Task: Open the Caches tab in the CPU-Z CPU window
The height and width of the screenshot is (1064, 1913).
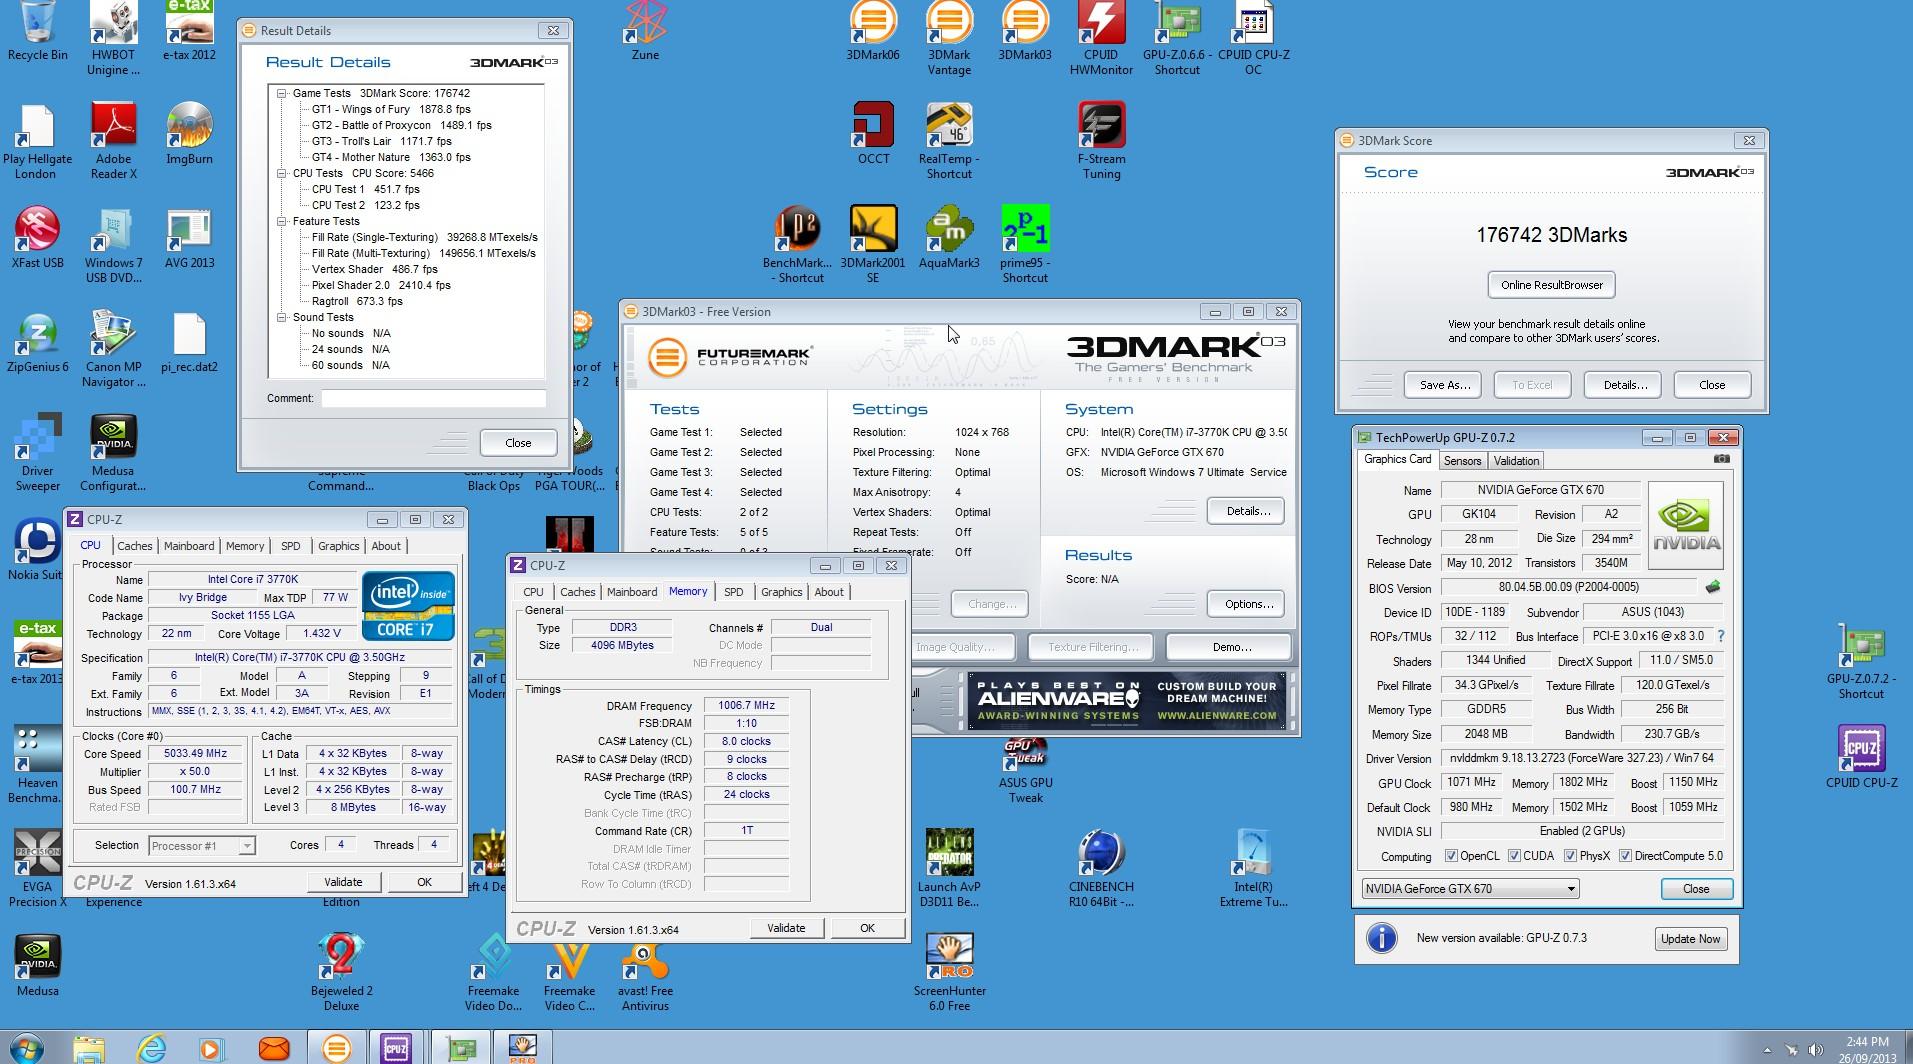Action: (x=134, y=546)
